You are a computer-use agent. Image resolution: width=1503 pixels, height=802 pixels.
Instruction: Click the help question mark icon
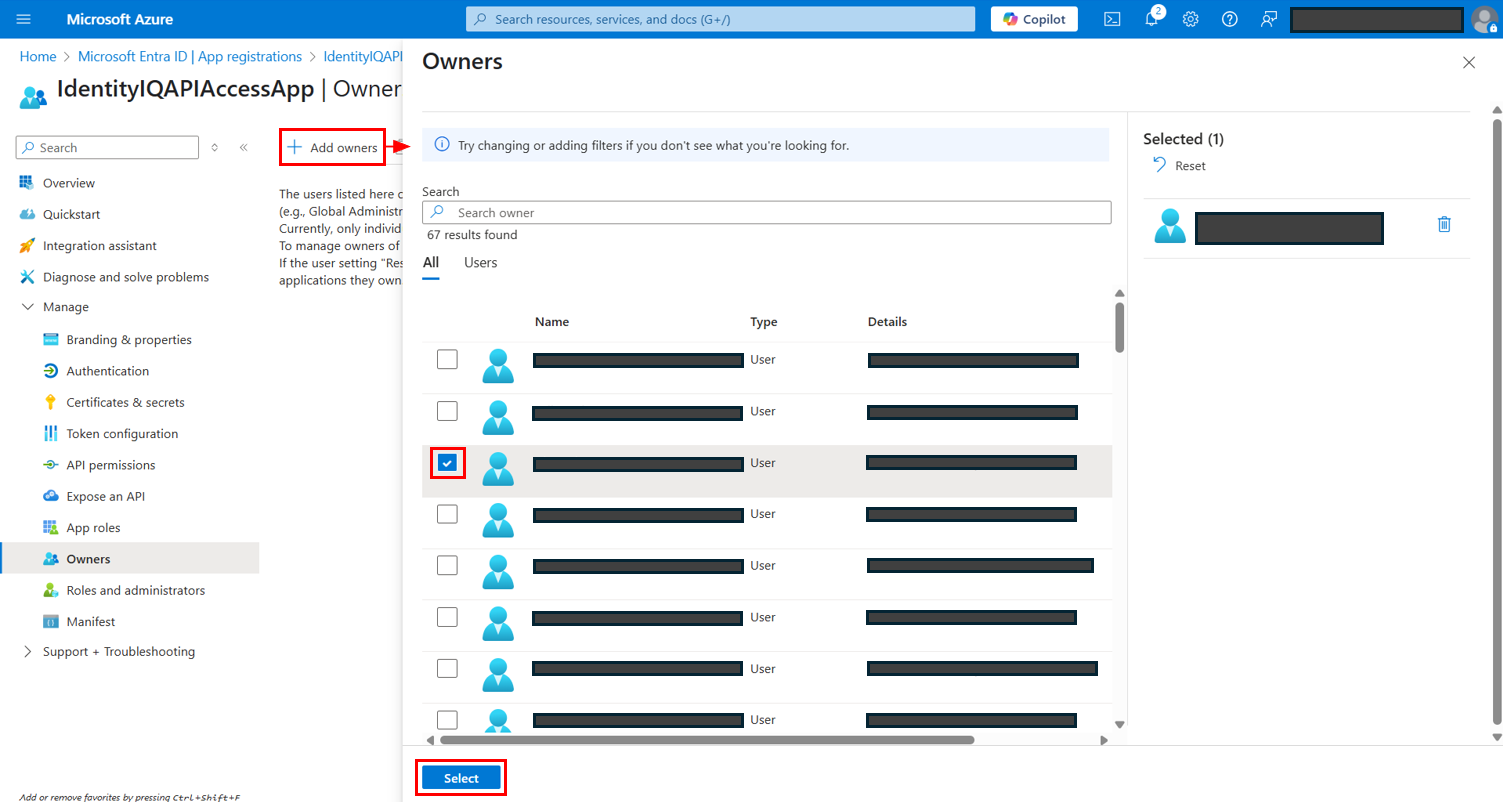click(x=1230, y=19)
